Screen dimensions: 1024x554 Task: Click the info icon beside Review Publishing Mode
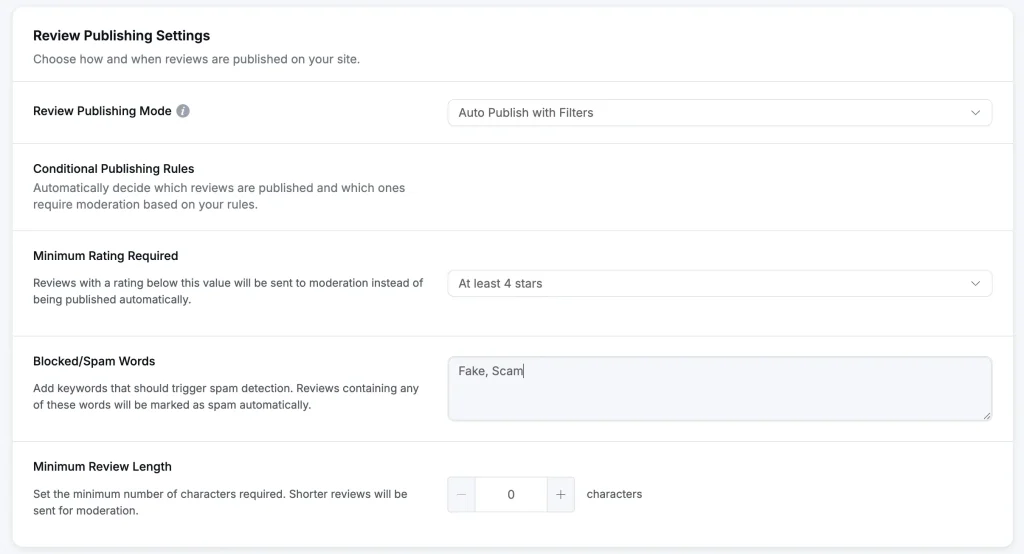(x=183, y=111)
